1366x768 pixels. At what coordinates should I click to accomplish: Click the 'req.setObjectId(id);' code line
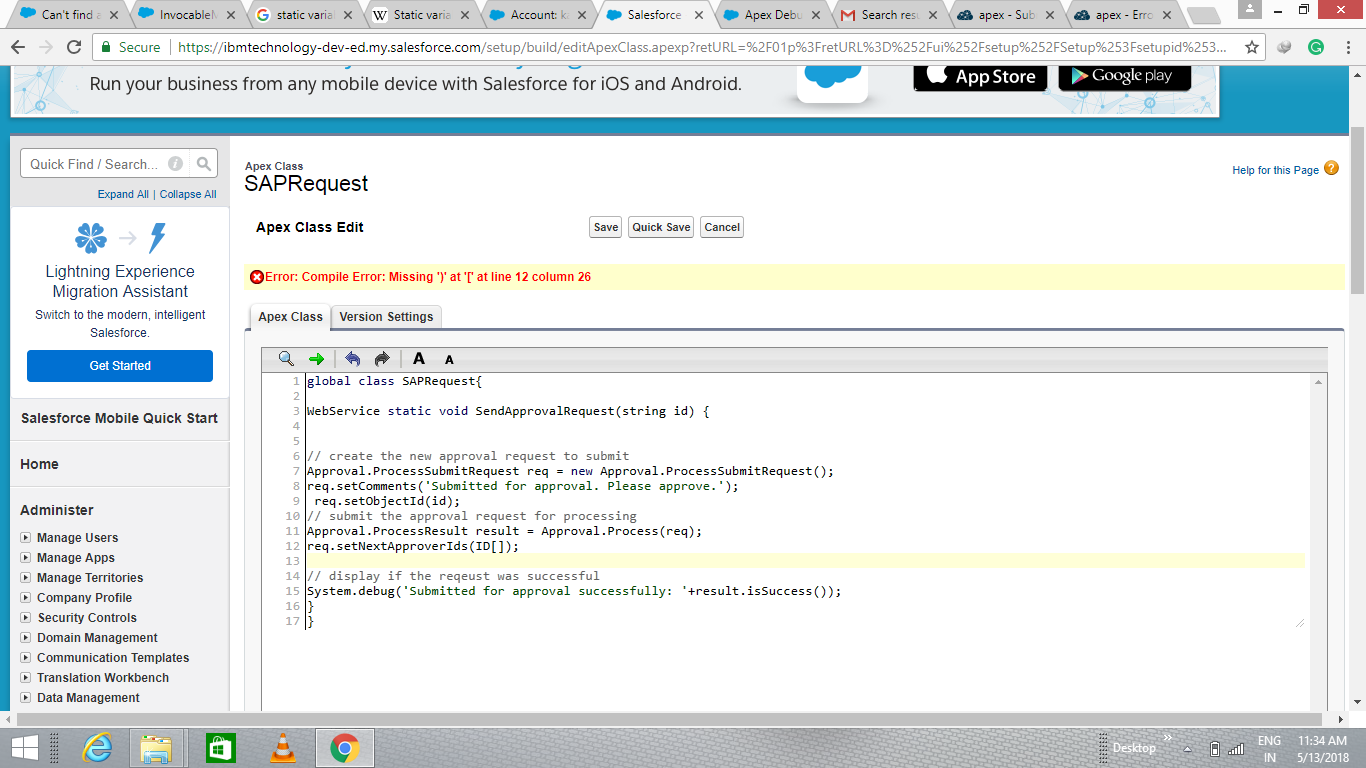387,501
